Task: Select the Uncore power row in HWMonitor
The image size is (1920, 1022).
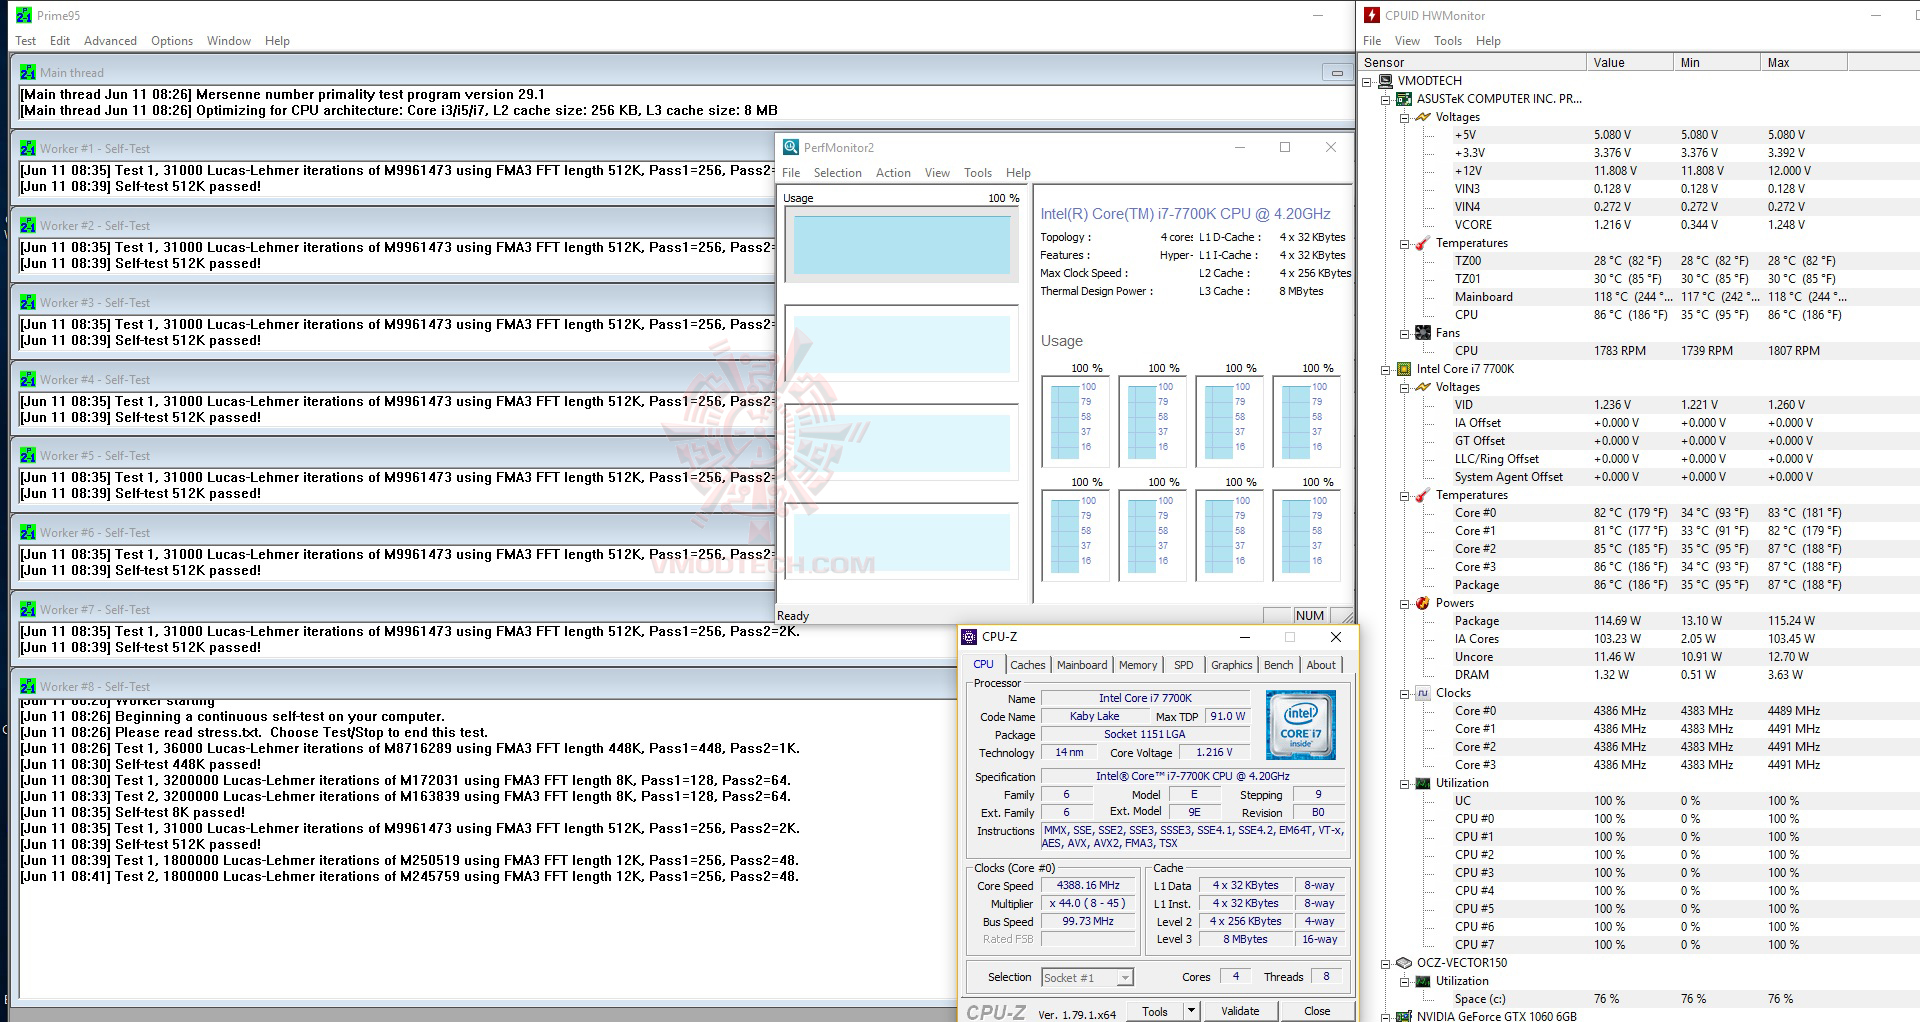Action: tap(1639, 657)
